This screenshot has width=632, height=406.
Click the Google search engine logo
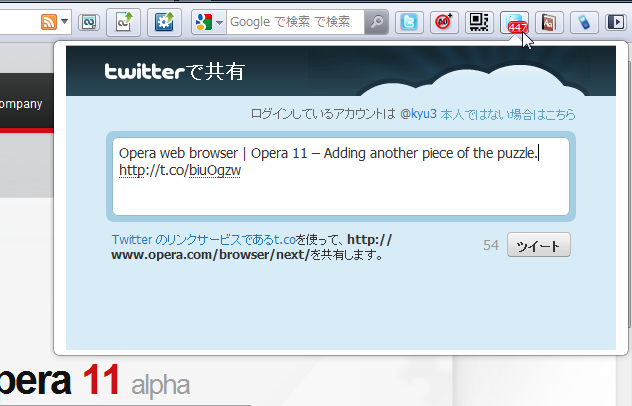click(x=204, y=22)
